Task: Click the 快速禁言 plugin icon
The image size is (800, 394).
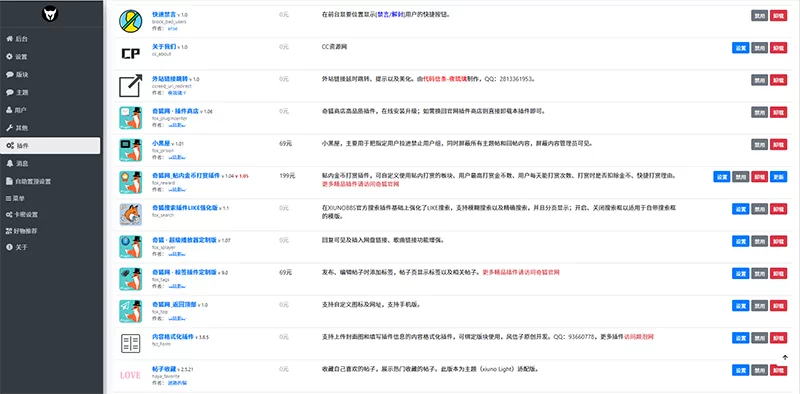Action: click(131, 21)
